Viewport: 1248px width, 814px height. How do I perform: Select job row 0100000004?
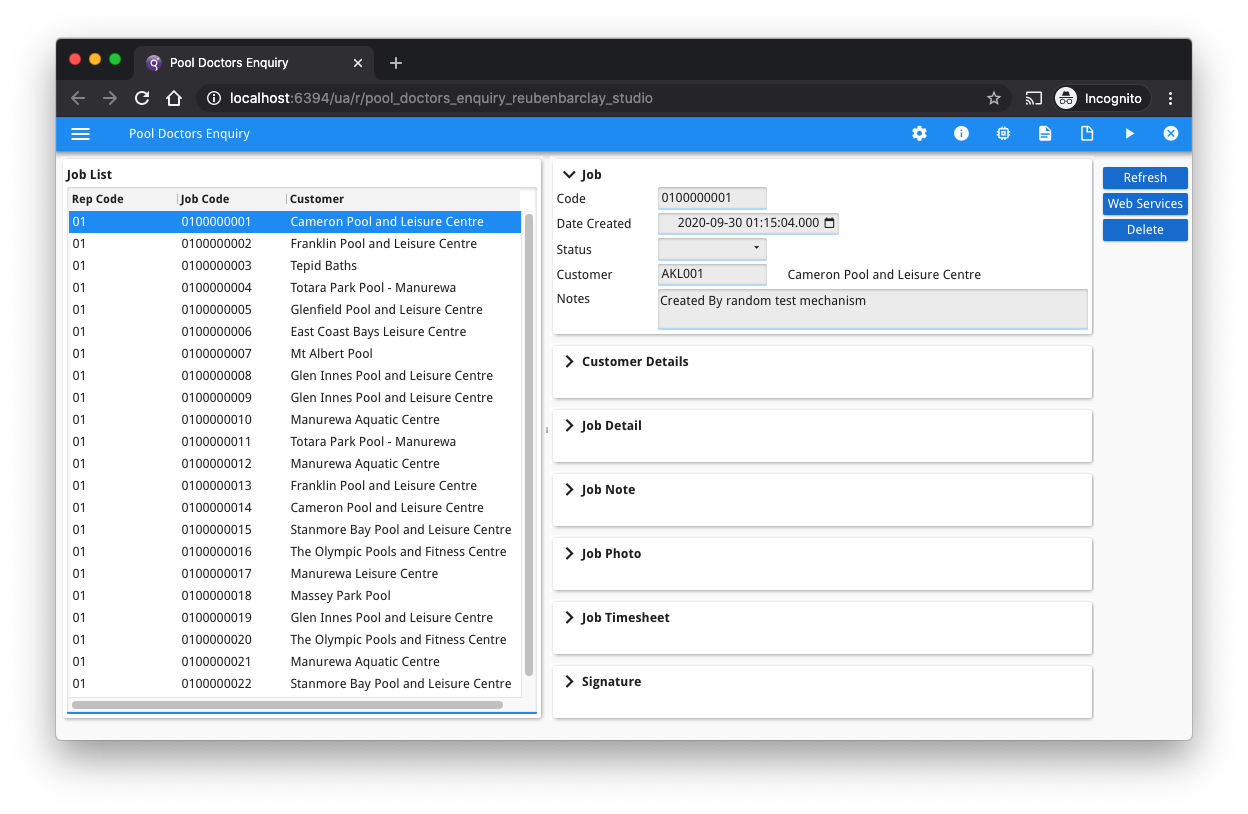[x=295, y=288]
